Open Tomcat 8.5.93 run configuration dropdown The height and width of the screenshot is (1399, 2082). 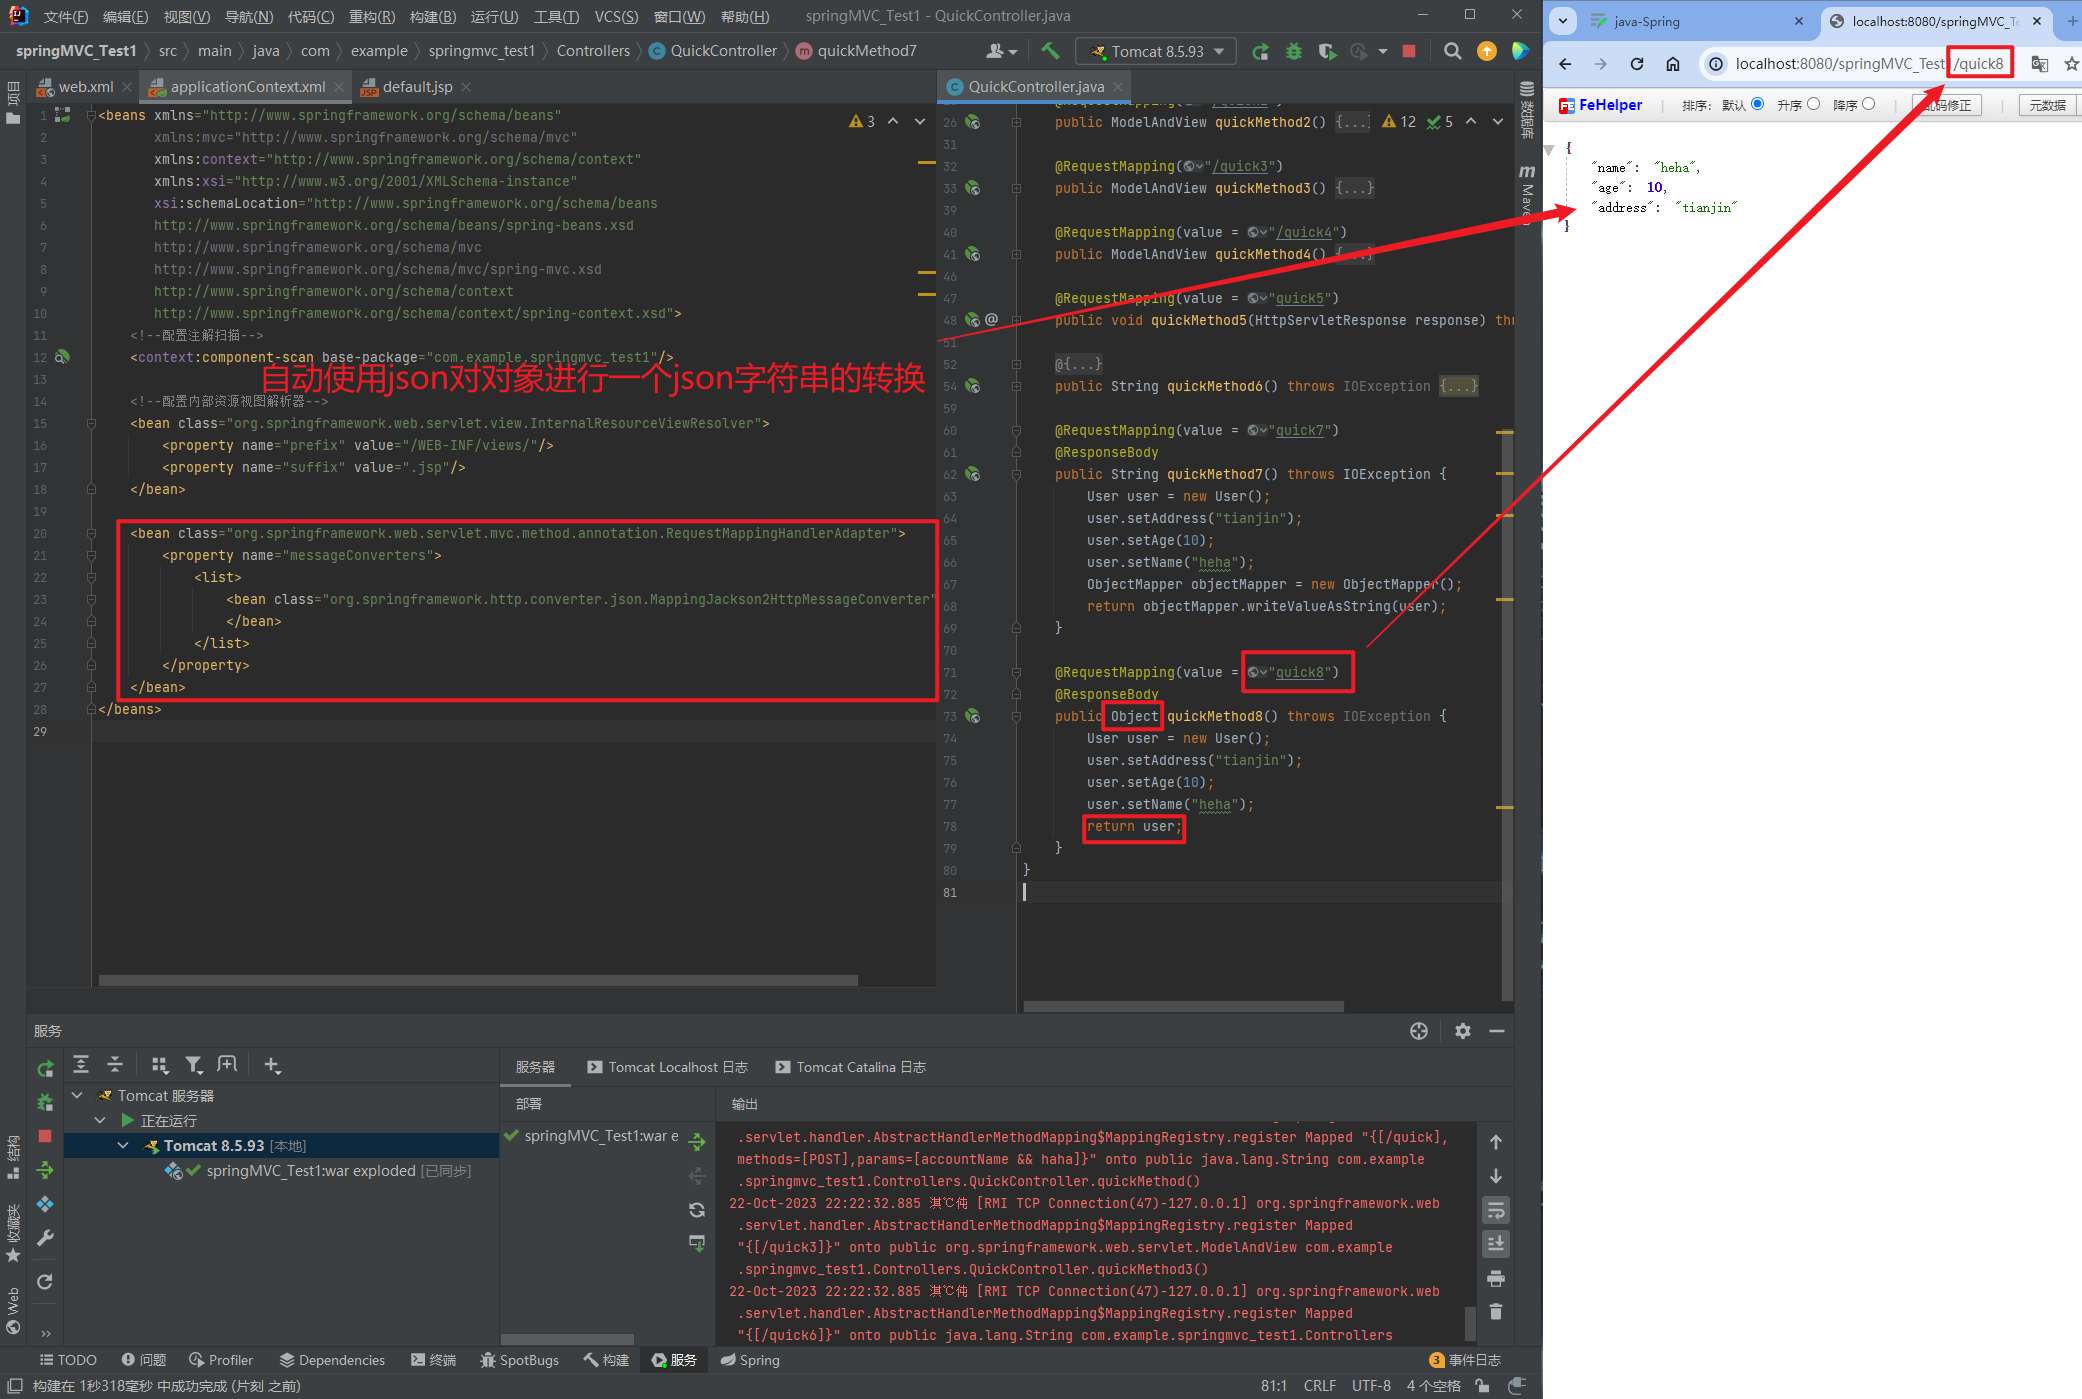[1157, 51]
